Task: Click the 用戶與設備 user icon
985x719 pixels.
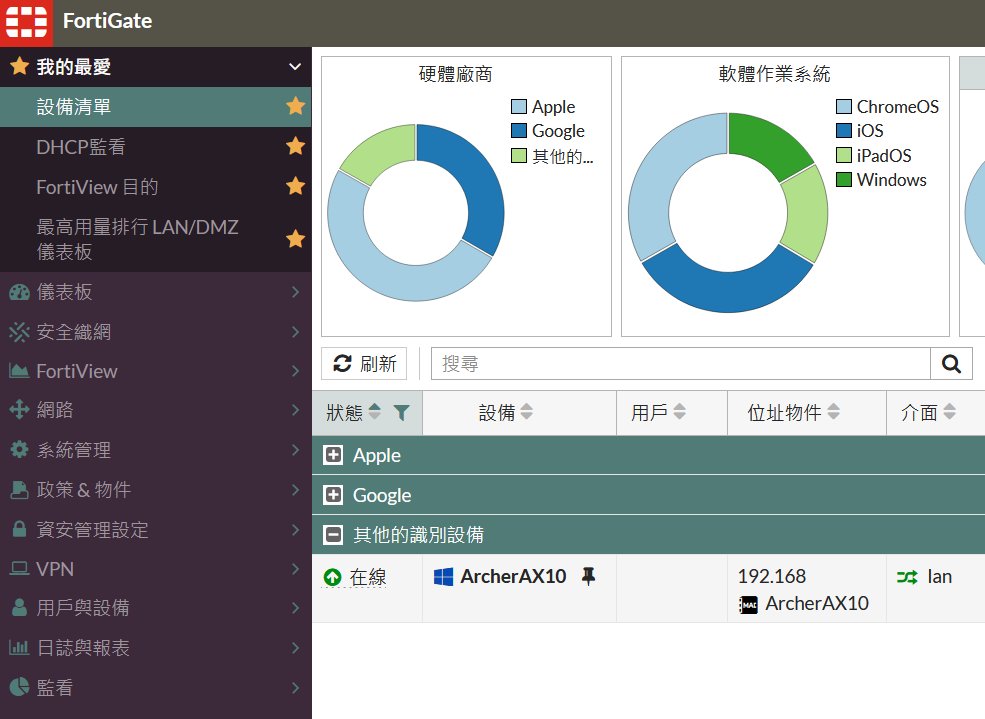Action: click(x=19, y=608)
